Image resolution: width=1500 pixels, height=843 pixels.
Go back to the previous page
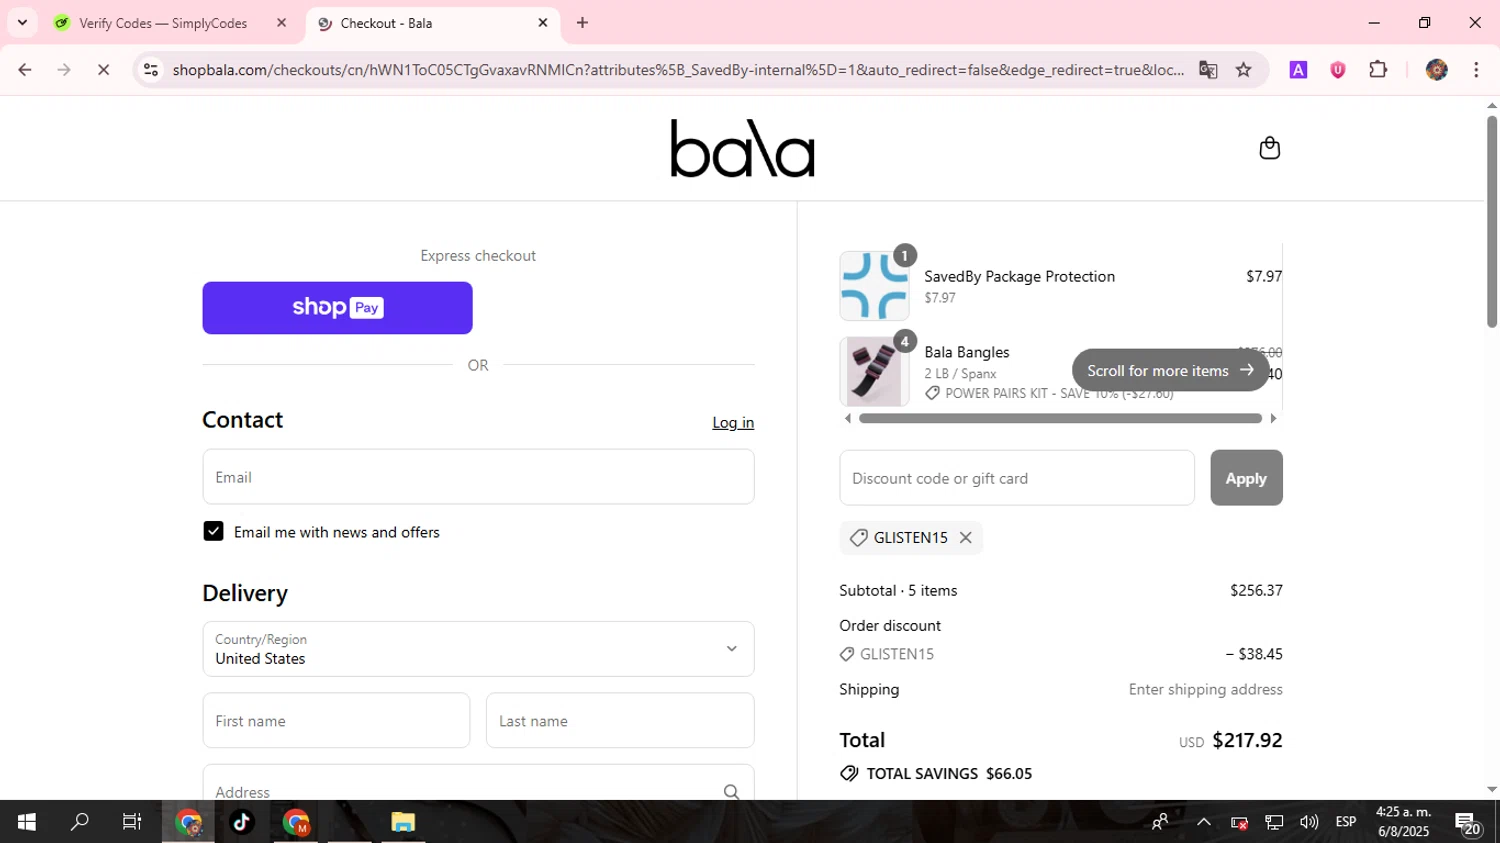[25, 70]
